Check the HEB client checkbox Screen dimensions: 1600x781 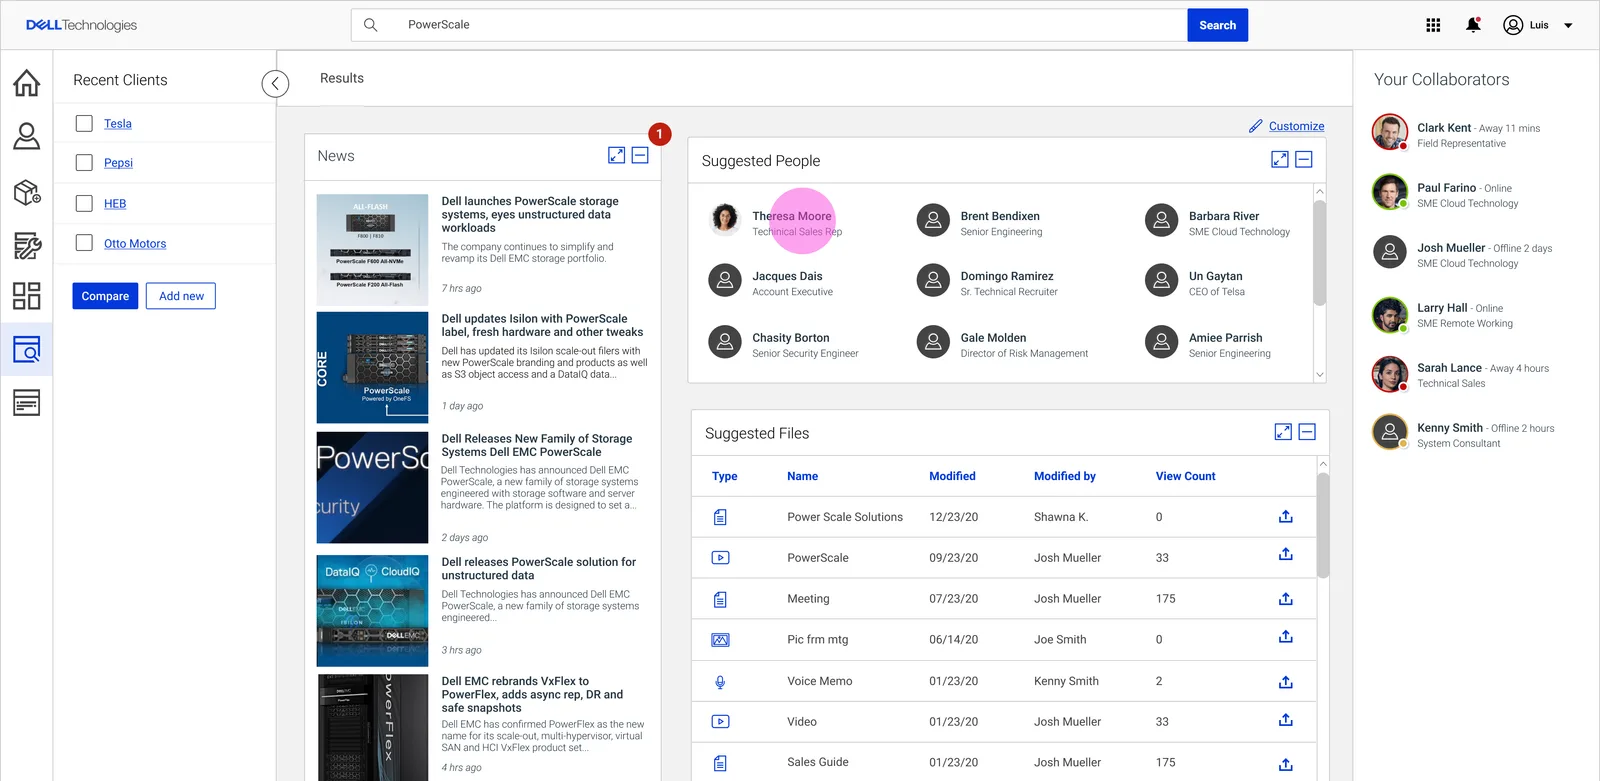(84, 203)
